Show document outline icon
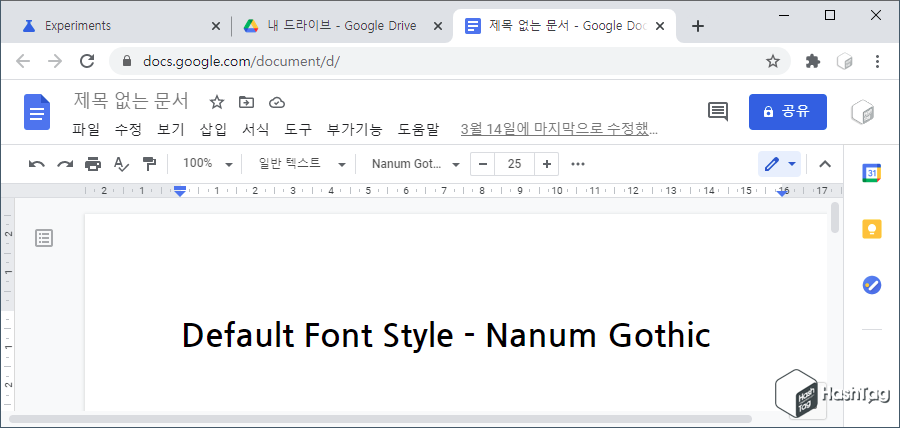The width and height of the screenshot is (900, 428). [44, 238]
